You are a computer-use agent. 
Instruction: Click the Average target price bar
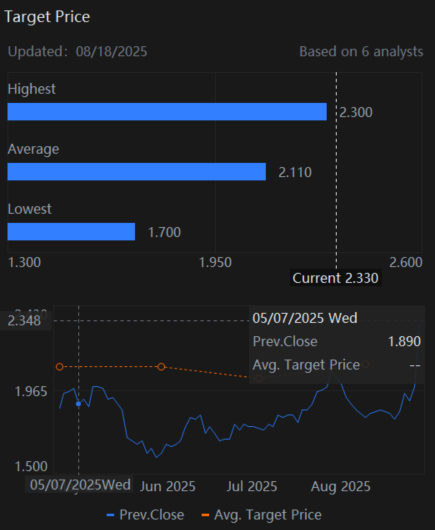137,172
